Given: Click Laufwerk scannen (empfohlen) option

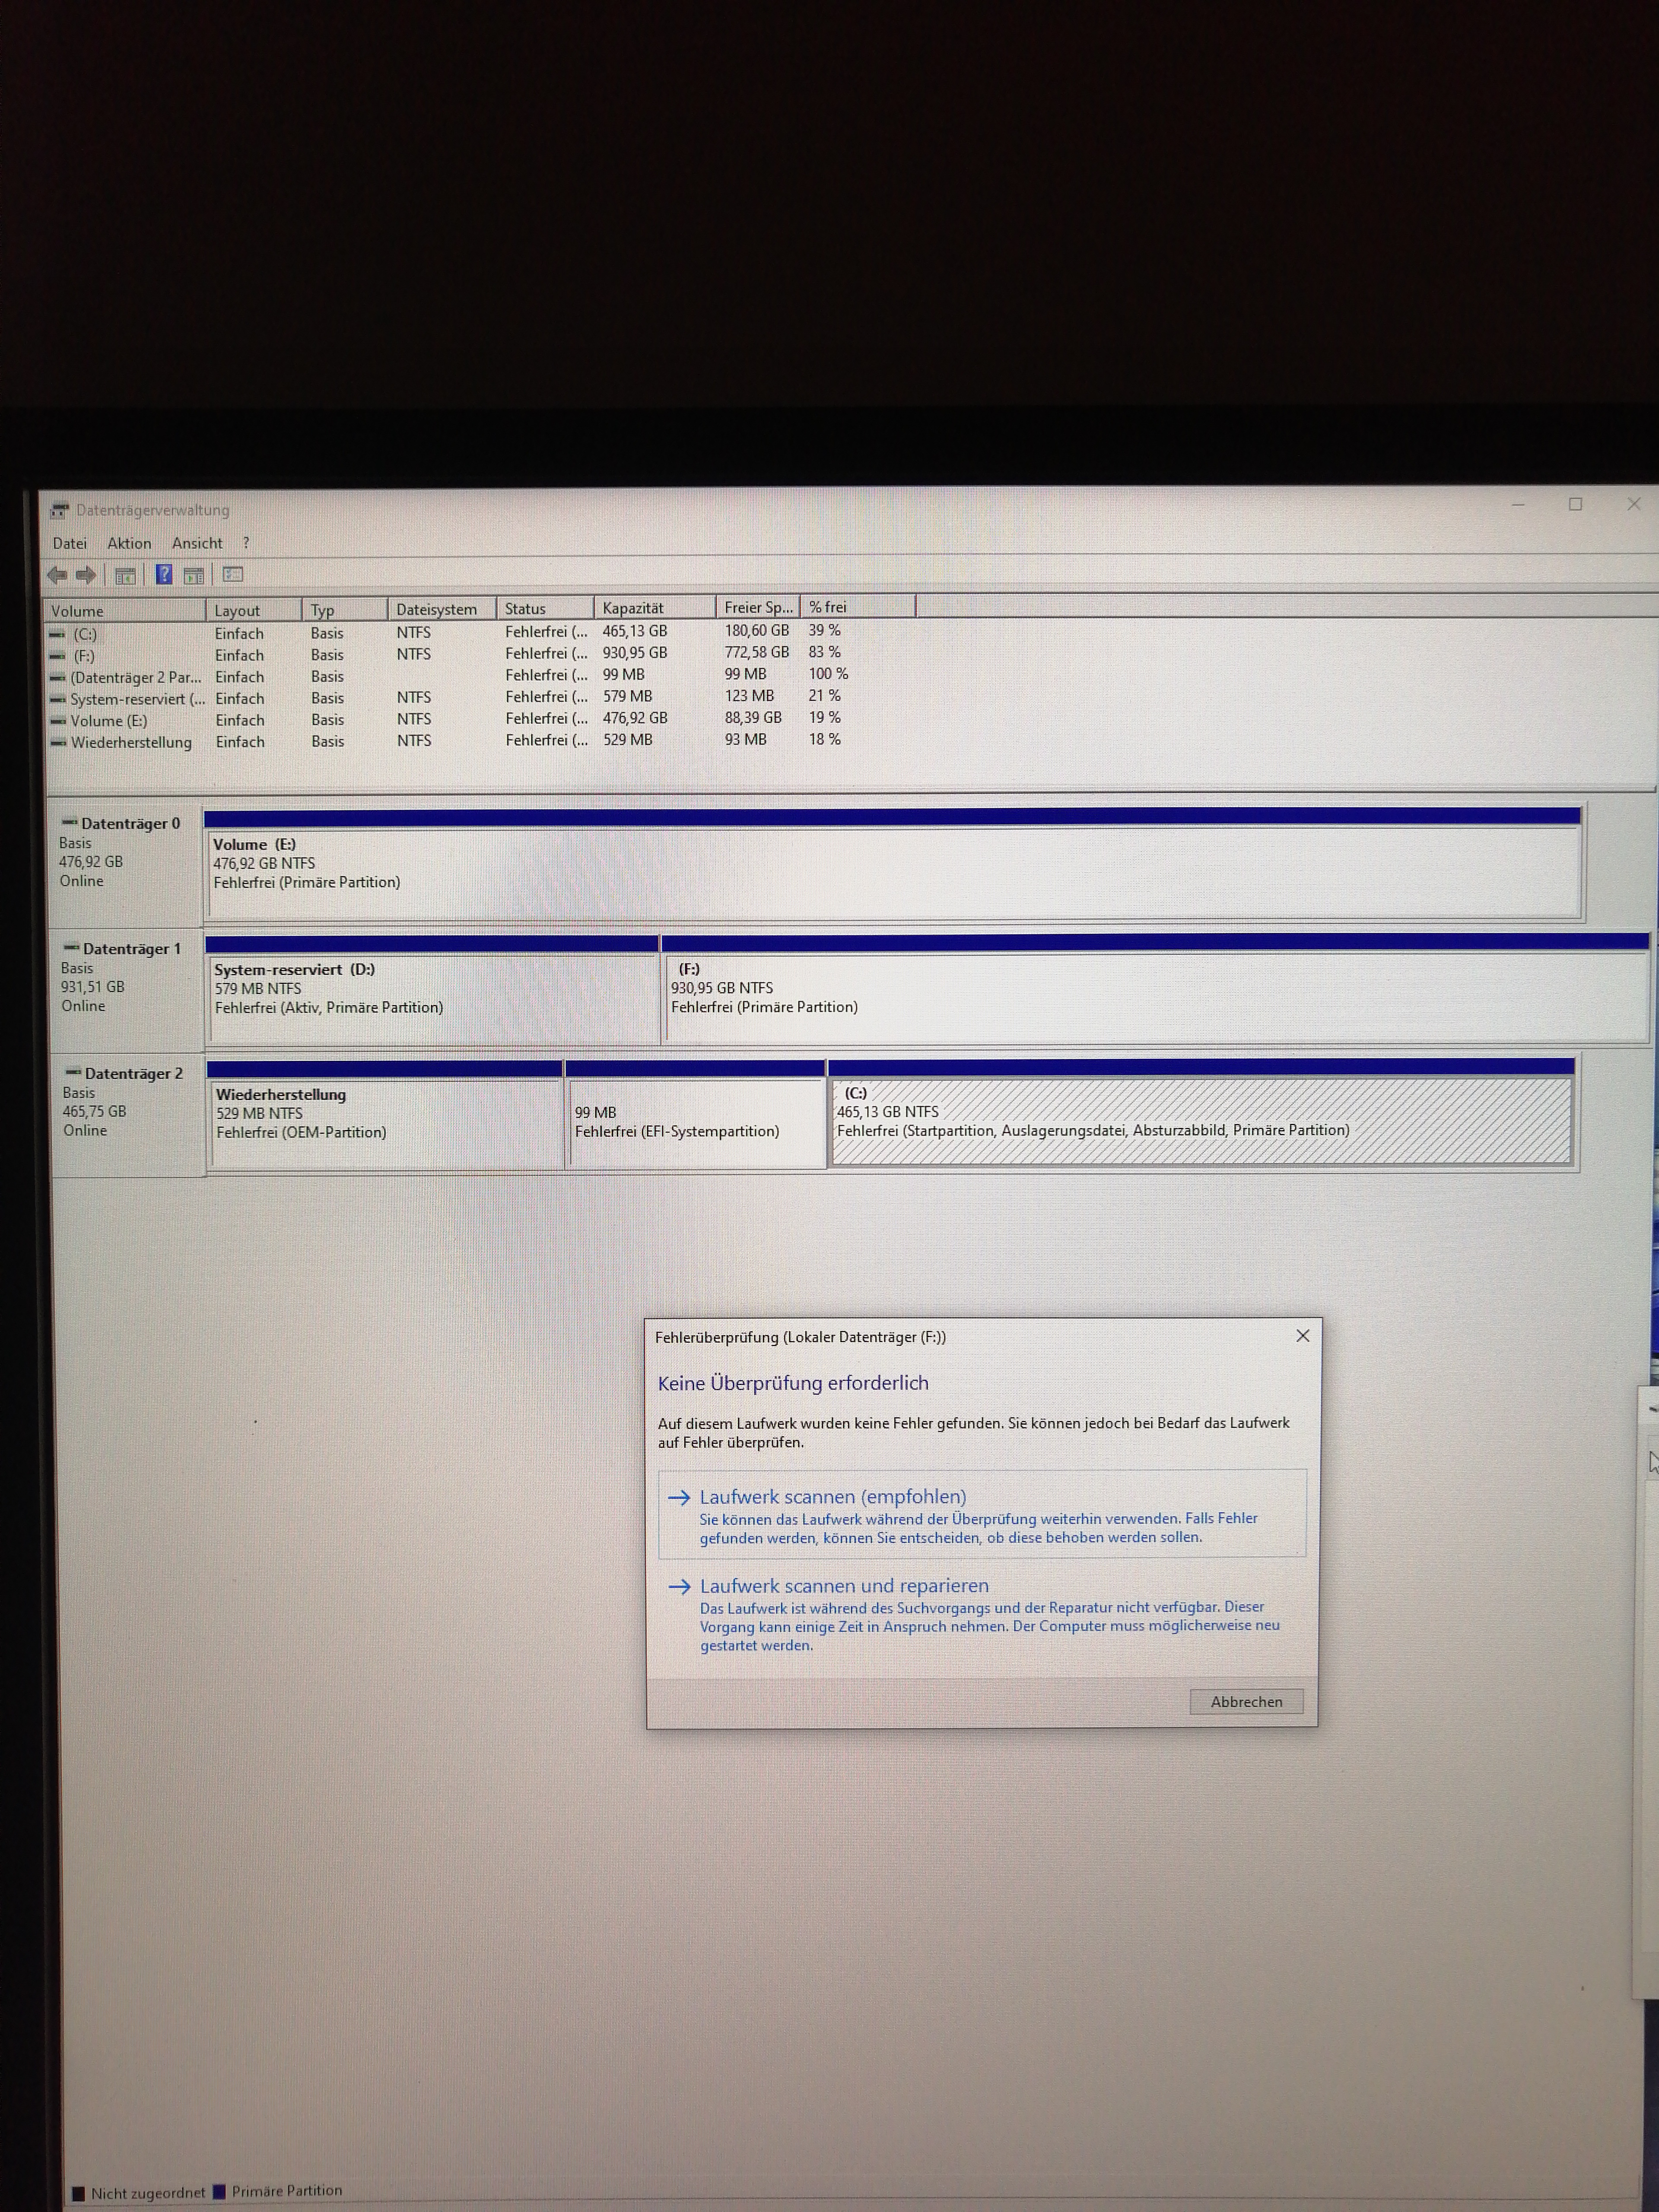Looking at the screenshot, I should (832, 1497).
